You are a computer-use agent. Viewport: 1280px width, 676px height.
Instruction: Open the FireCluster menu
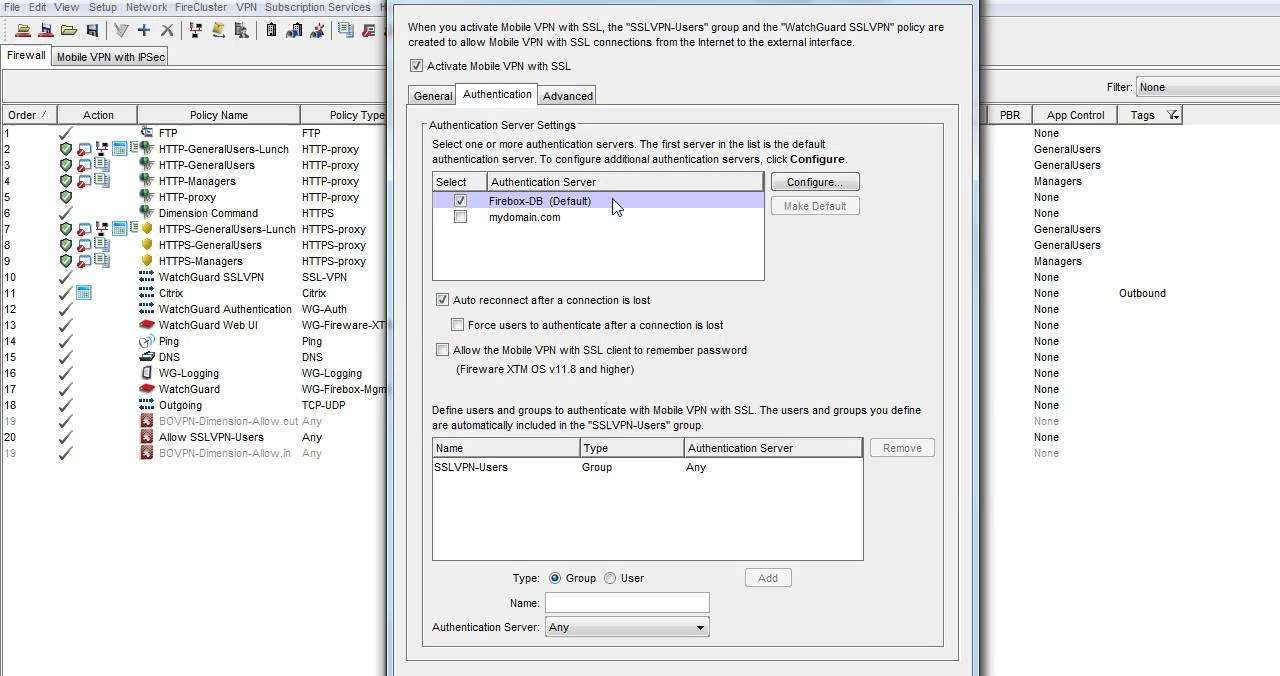click(x=201, y=7)
